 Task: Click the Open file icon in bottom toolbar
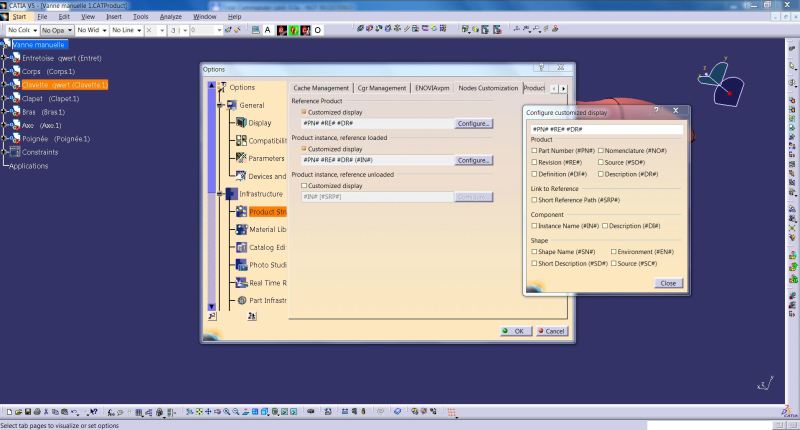18,412
